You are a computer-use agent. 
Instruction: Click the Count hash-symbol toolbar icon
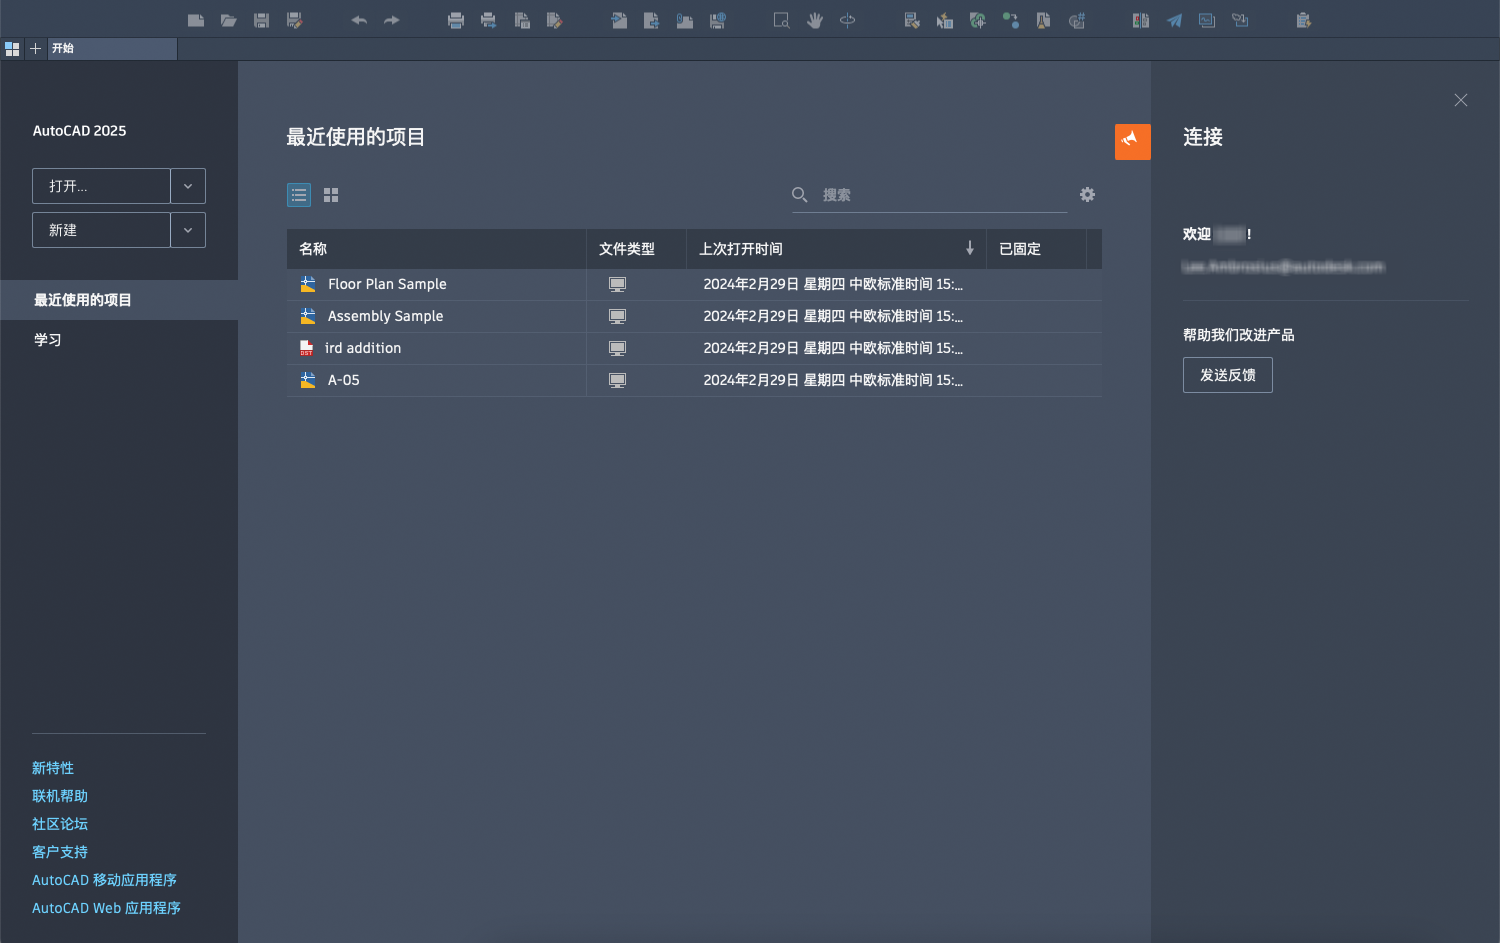pos(1077,20)
